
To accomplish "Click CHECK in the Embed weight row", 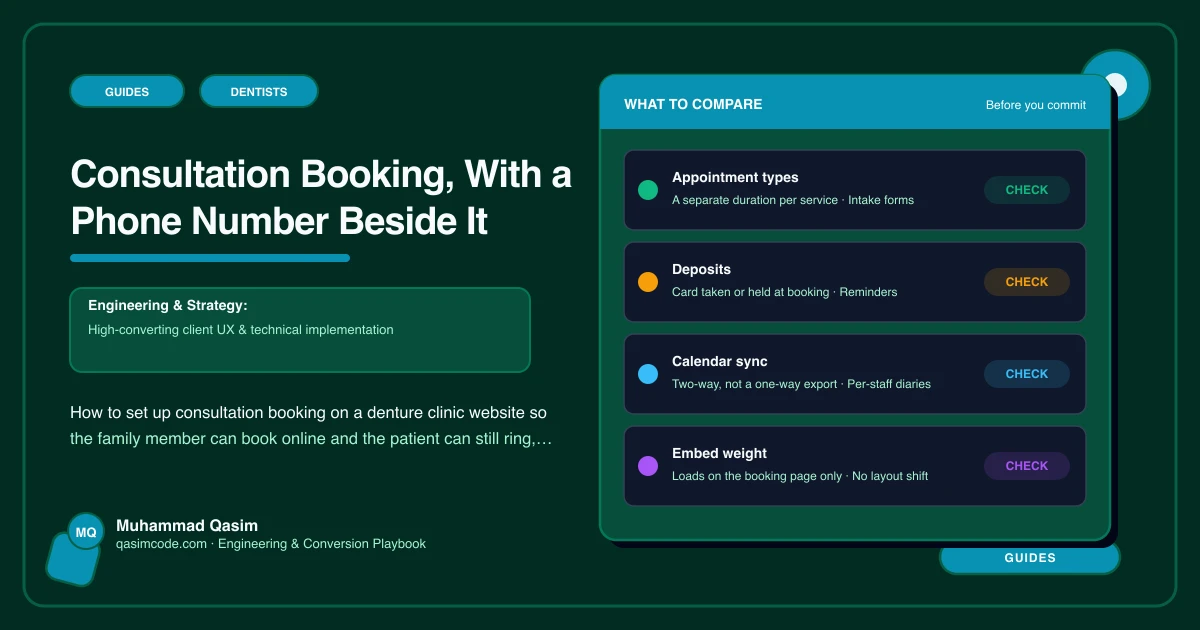I will [x=1027, y=466].
